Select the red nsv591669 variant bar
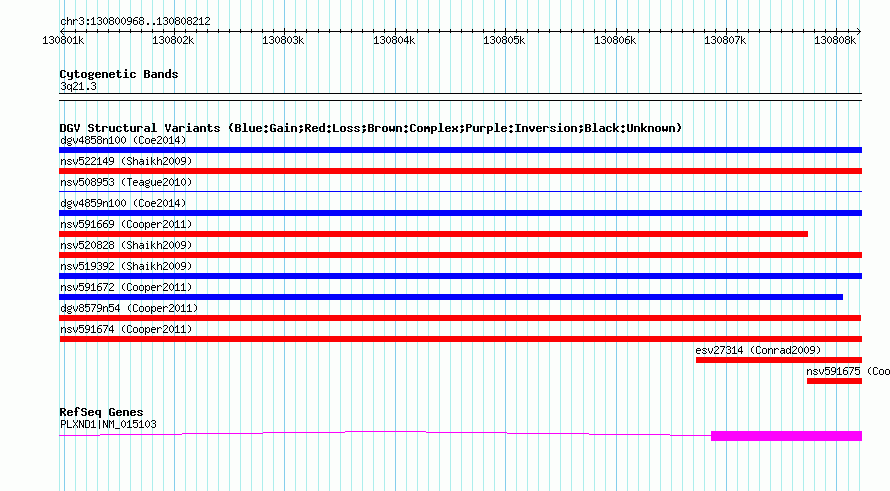The width and height of the screenshot is (890, 491). click(x=434, y=234)
